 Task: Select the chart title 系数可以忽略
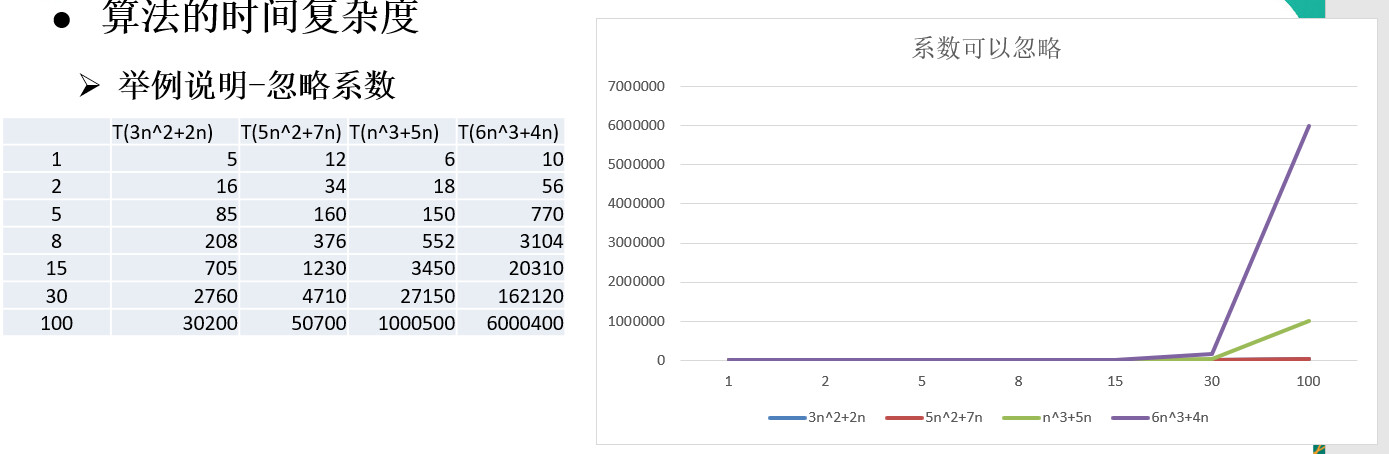coord(986,48)
